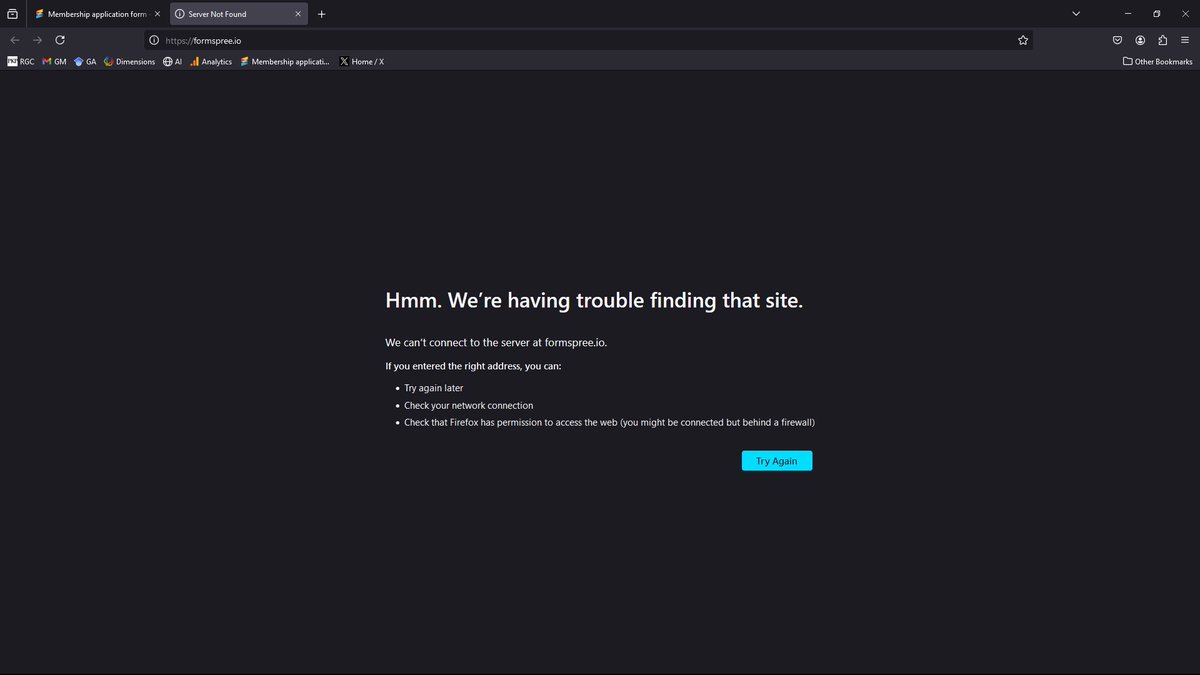Close the Server Not Found tab
1200x675 pixels.
(x=298, y=14)
